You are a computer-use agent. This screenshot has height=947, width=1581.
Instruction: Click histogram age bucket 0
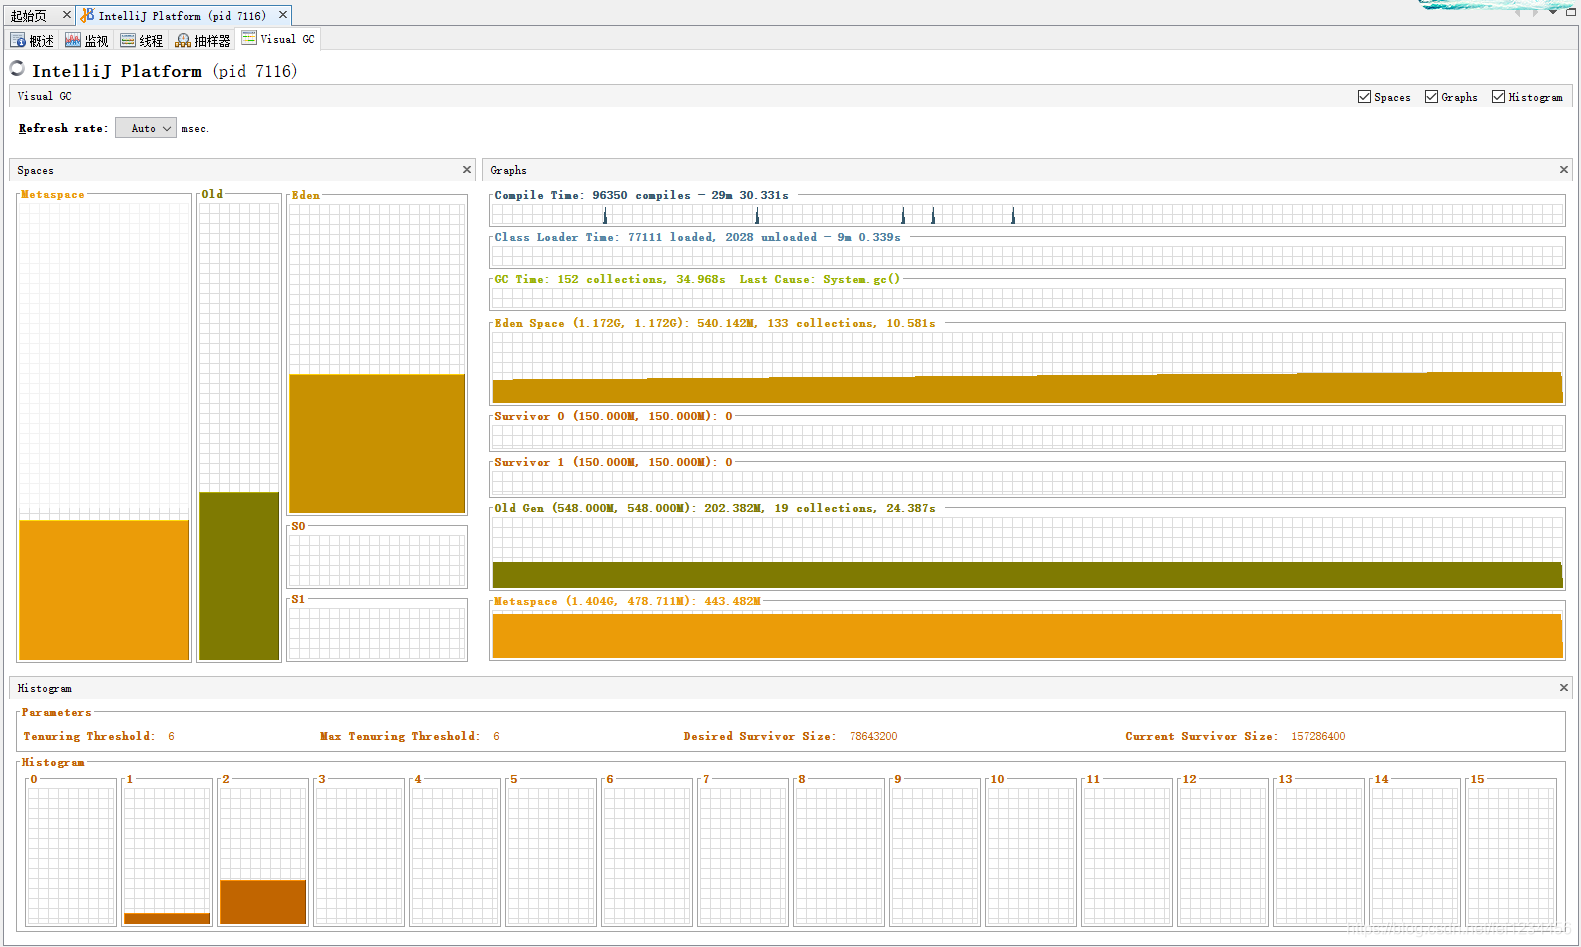[x=71, y=855]
